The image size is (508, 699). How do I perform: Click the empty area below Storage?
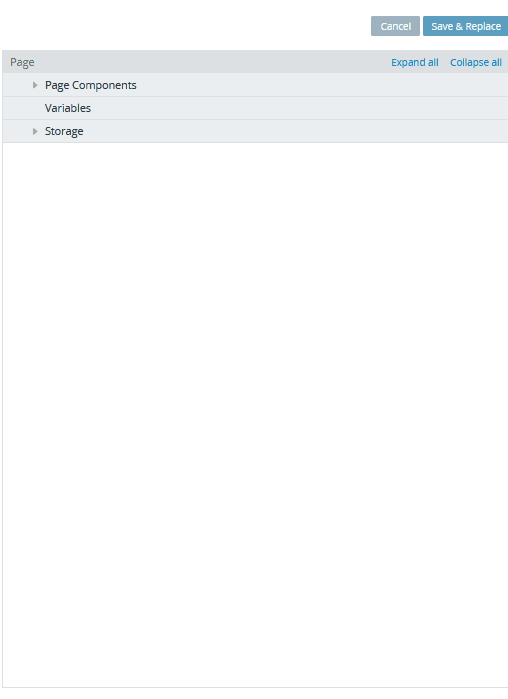(x=255, y=415)
